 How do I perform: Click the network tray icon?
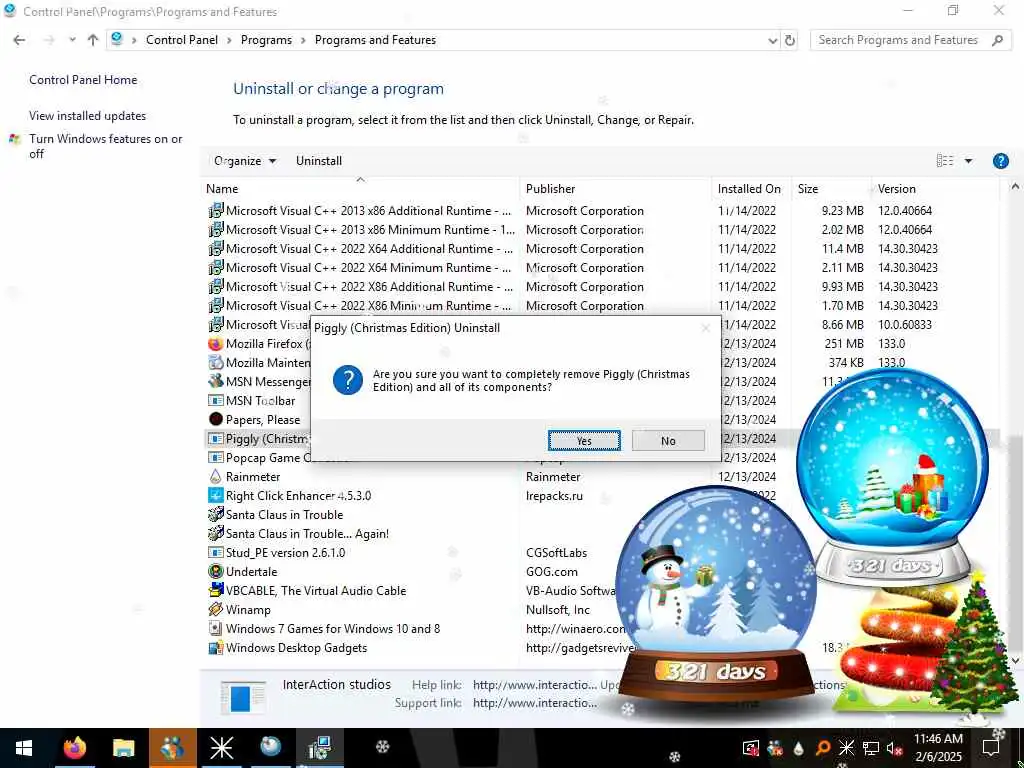point(871,748)
